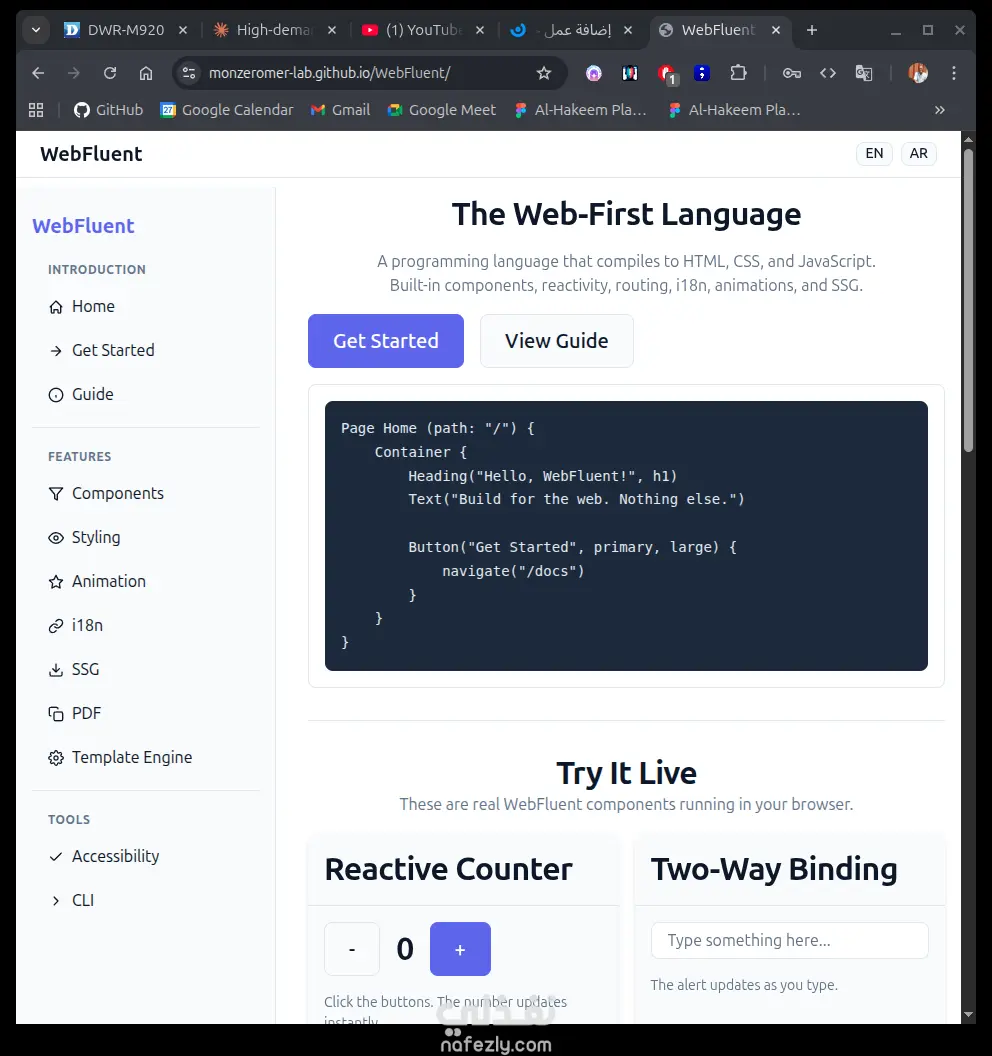Viewport: 992px width, 1056px height.
Task: Open a new tab with the plus button
Action: (812, 30)
